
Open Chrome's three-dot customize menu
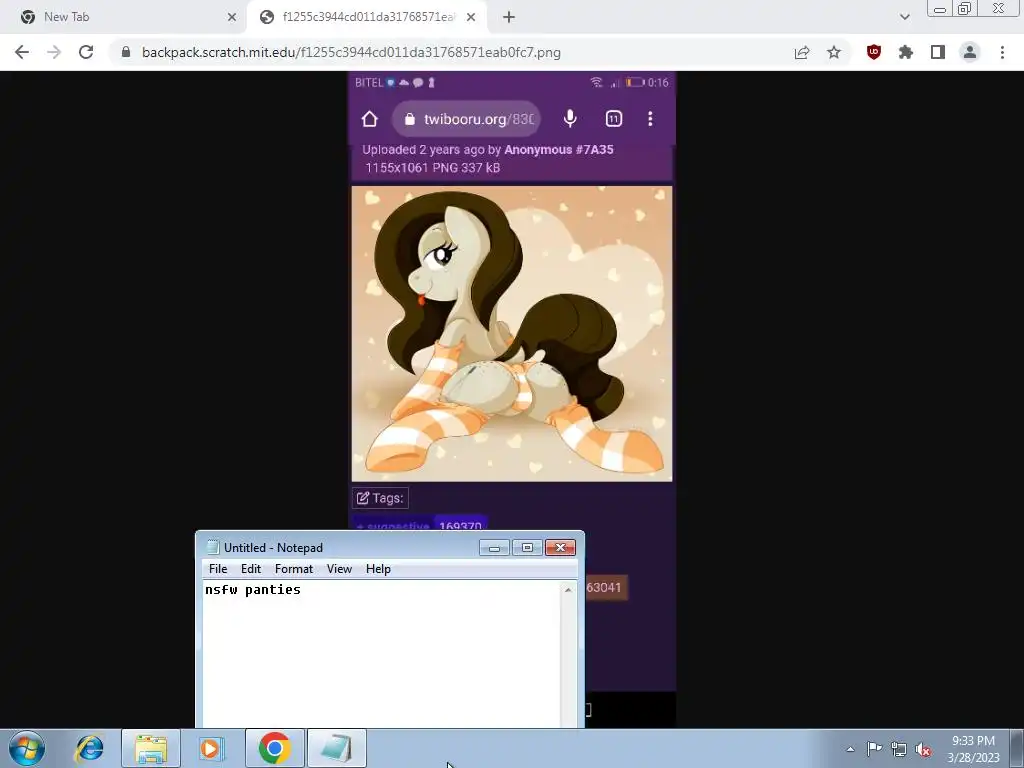pyautogui.click(x=1002, y=52)
